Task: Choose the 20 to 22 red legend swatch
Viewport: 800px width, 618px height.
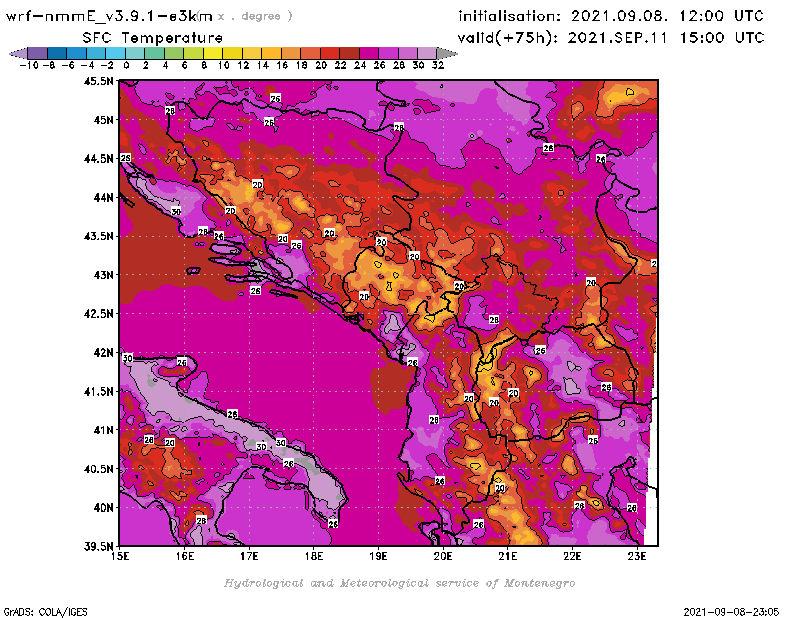Action: coord(330,53)
